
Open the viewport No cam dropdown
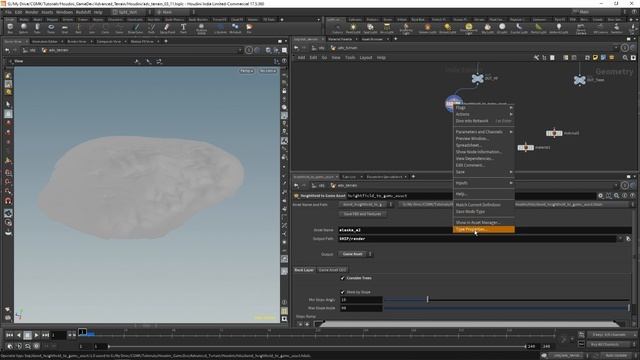(268, 71)
